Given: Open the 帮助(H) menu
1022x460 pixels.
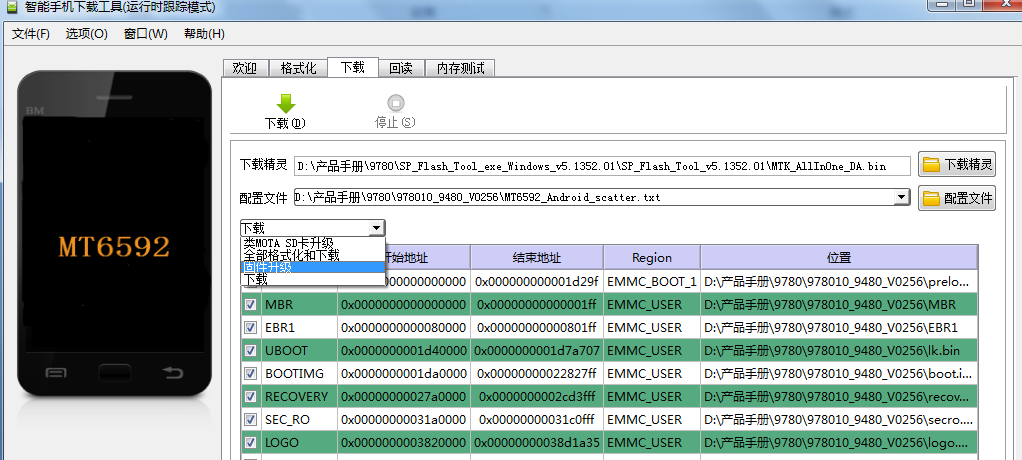Looking at the screenshot, I should [204, 34].
